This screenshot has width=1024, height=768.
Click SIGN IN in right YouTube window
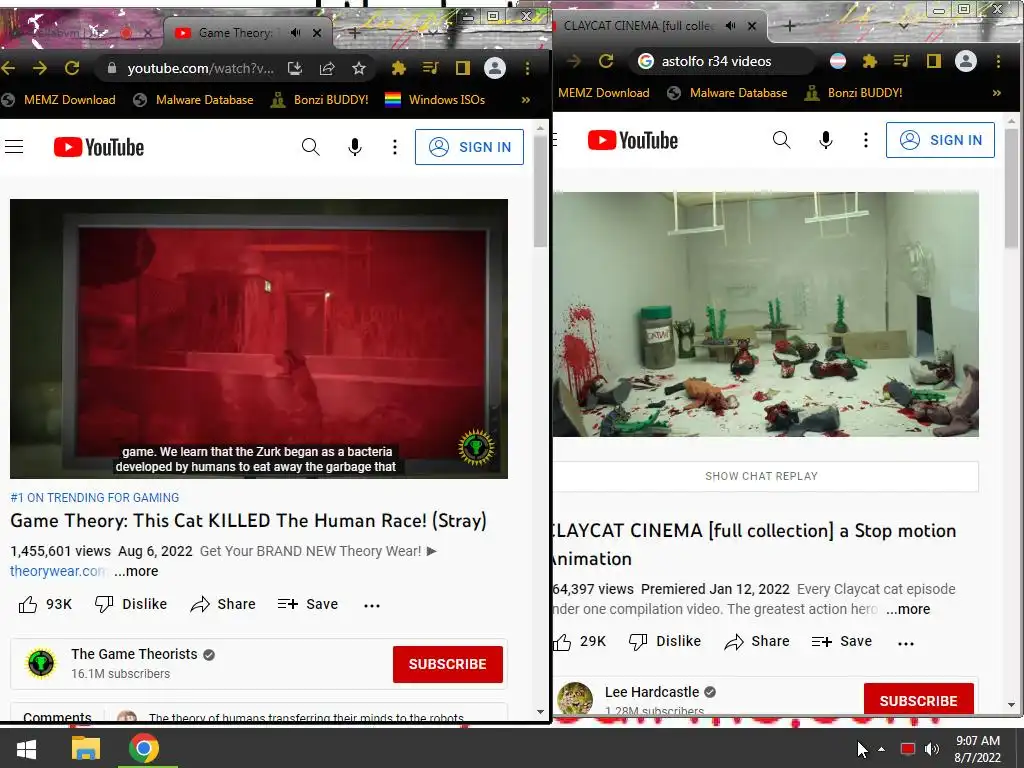940,140
